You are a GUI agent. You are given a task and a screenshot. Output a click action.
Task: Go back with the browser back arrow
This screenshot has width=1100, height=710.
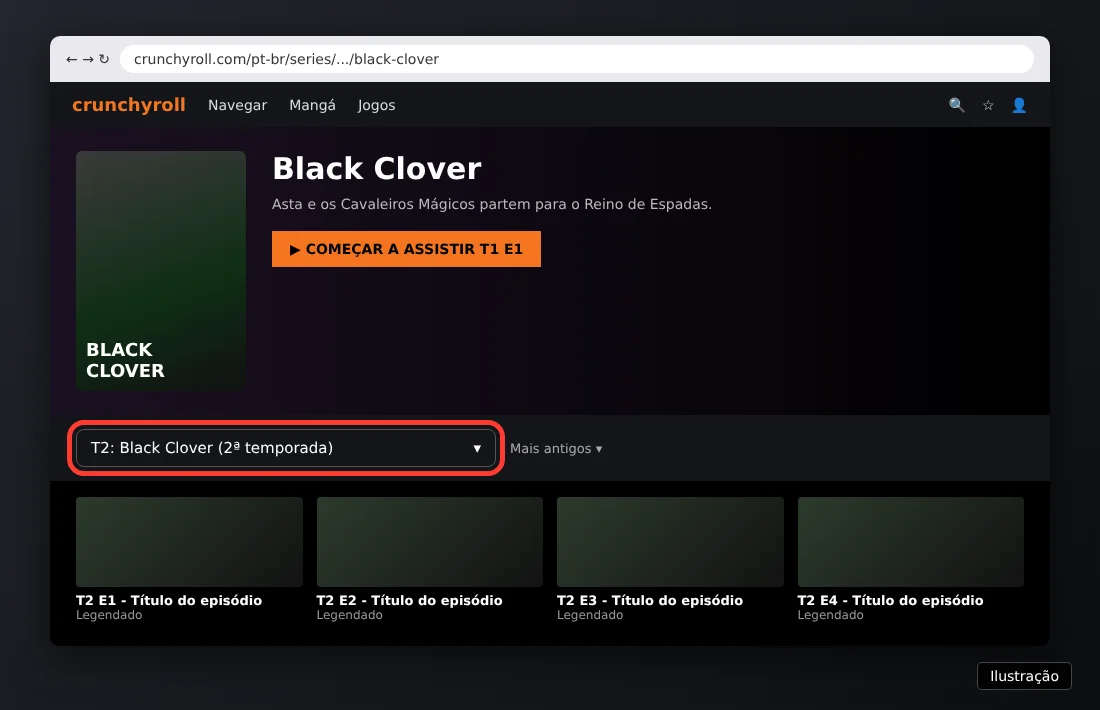coord(71,60)
